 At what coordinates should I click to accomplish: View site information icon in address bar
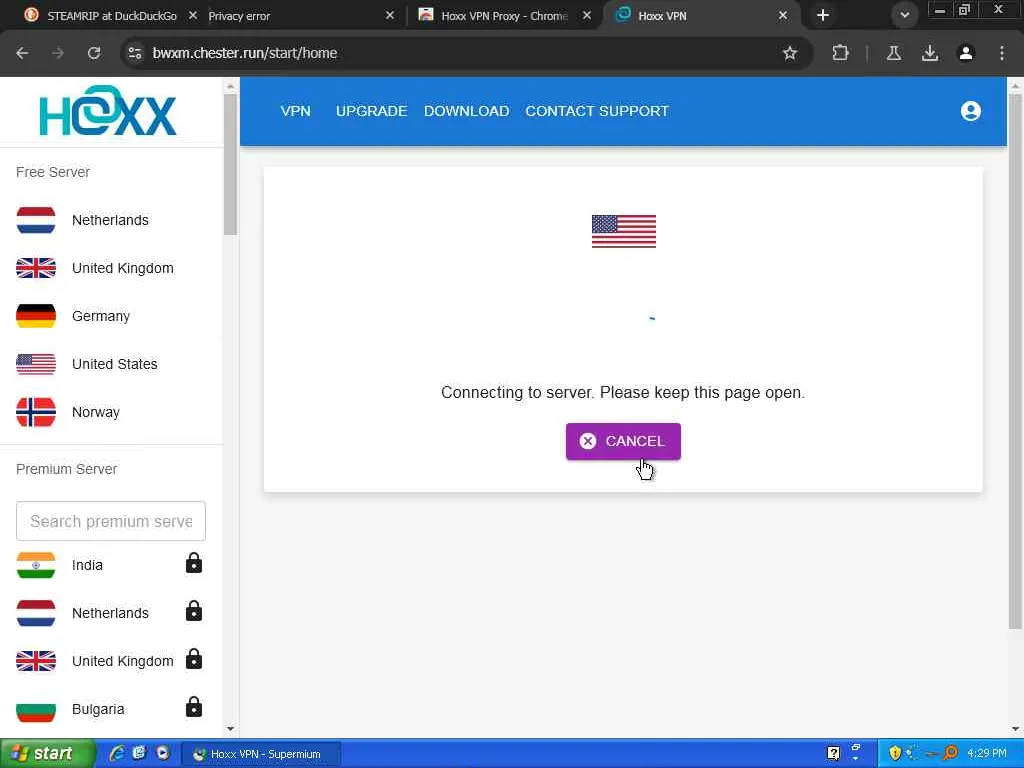[x=135, y=53]
